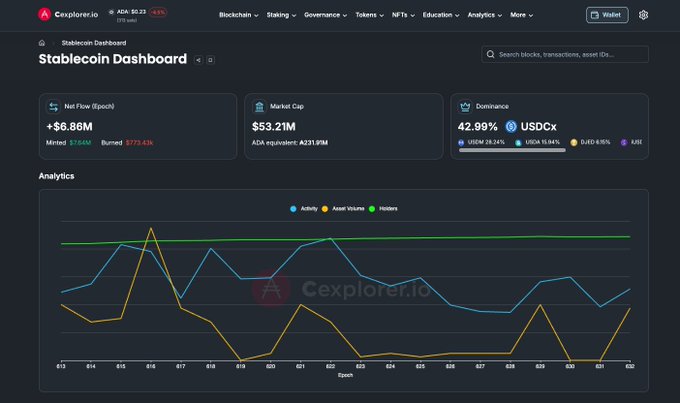The width and height of the screenshot is (680, 403).
Task: Click the share icon beside Stablecoin Dashboard
Action: click(198, 60)
